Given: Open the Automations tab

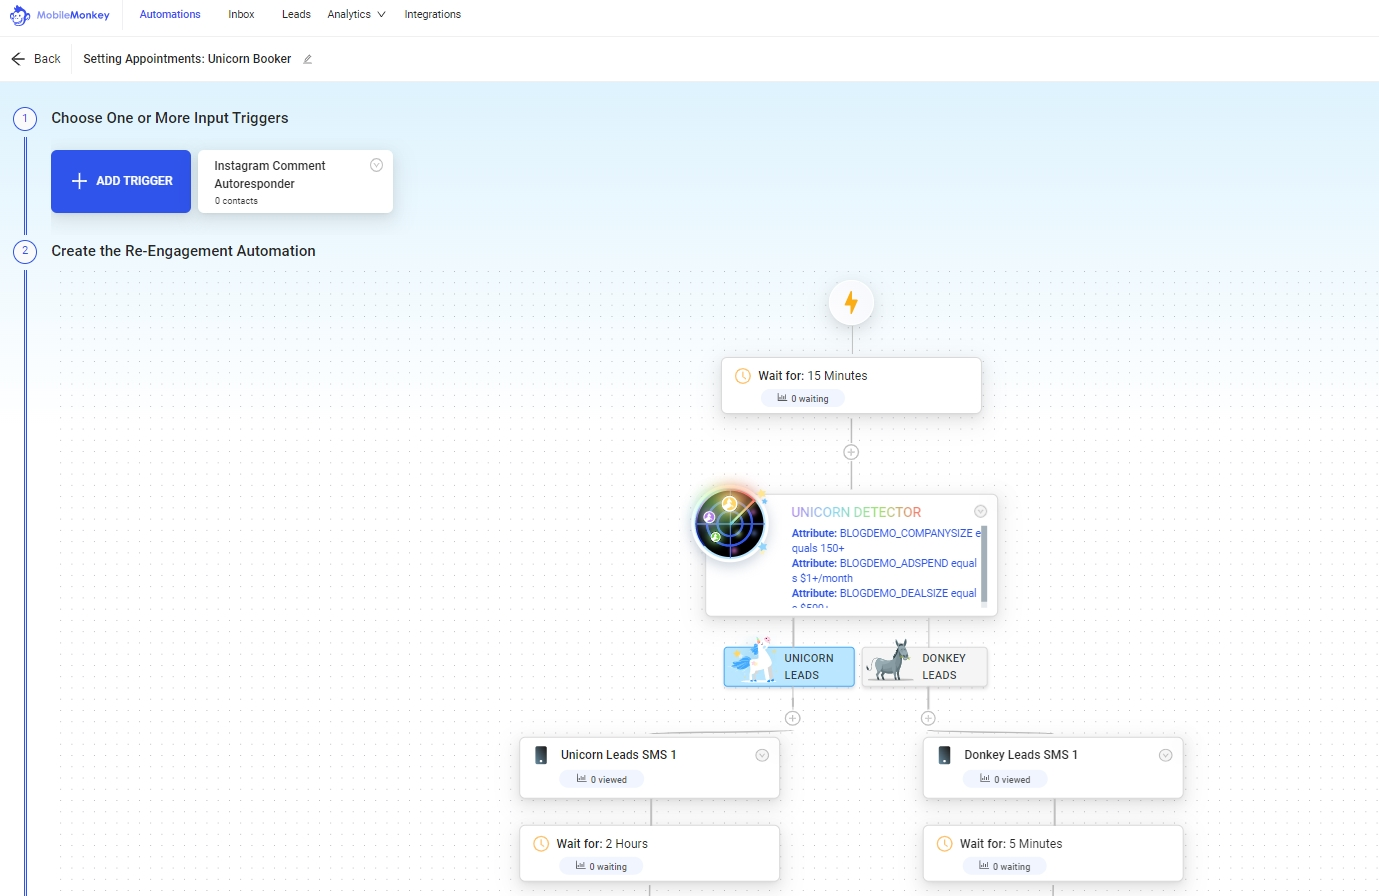Looking at the screenshot, I should [170, 14].
